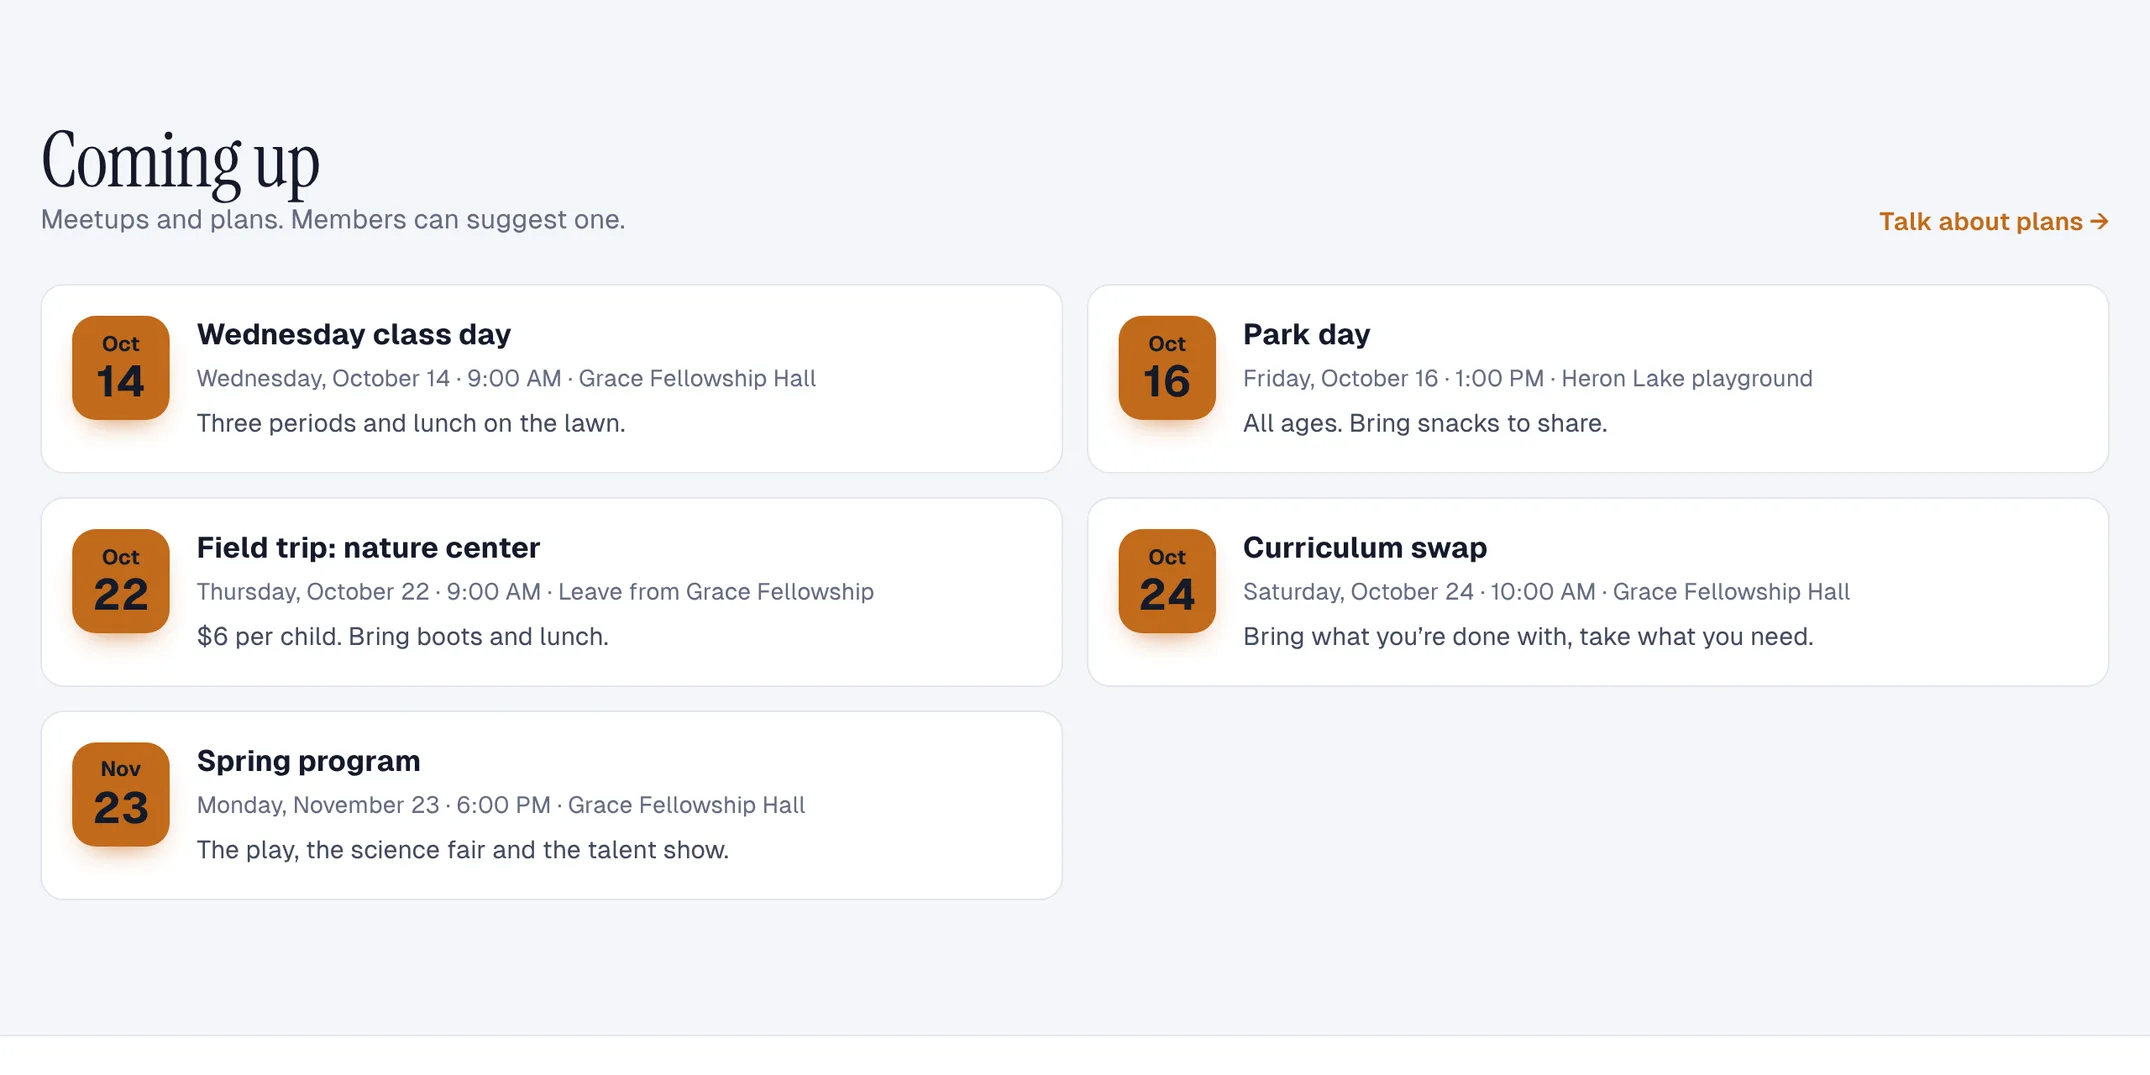Open the Wednesday class day event title
2150x1075 pixels.
354,334
